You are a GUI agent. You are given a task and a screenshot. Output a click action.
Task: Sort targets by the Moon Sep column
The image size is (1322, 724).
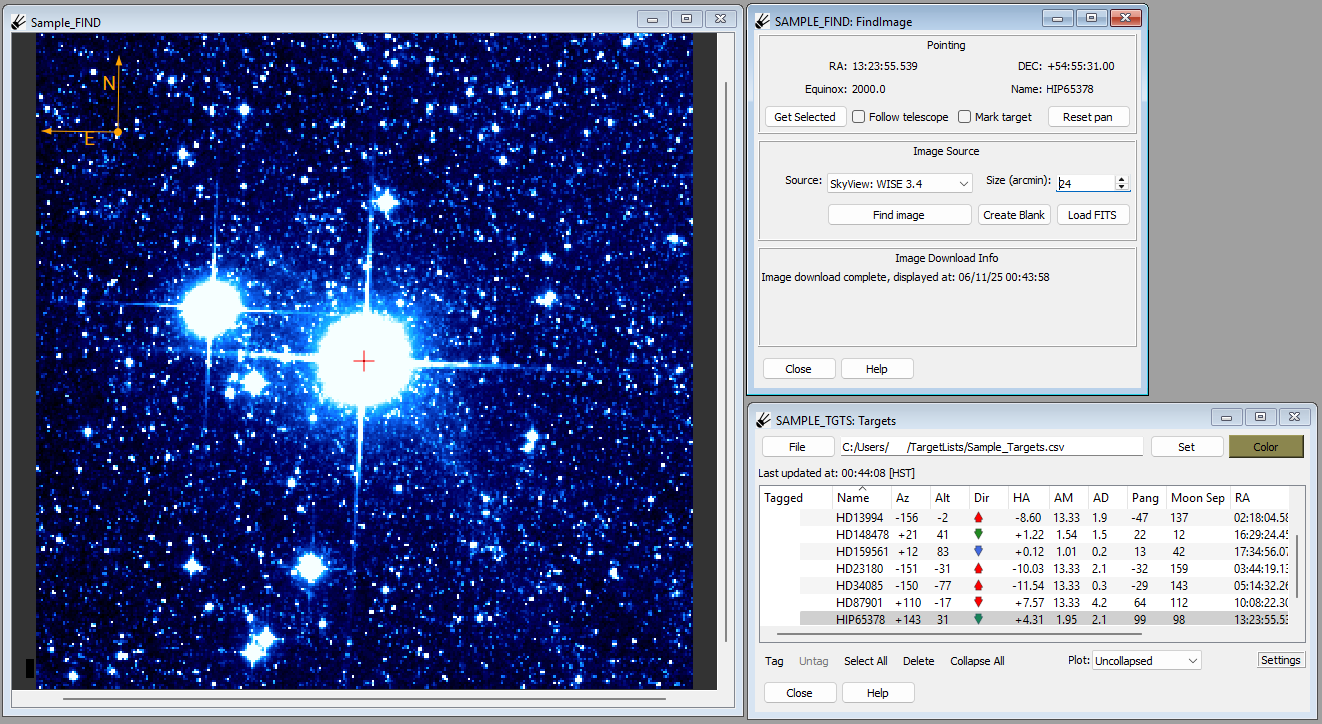pos(1198,497)
